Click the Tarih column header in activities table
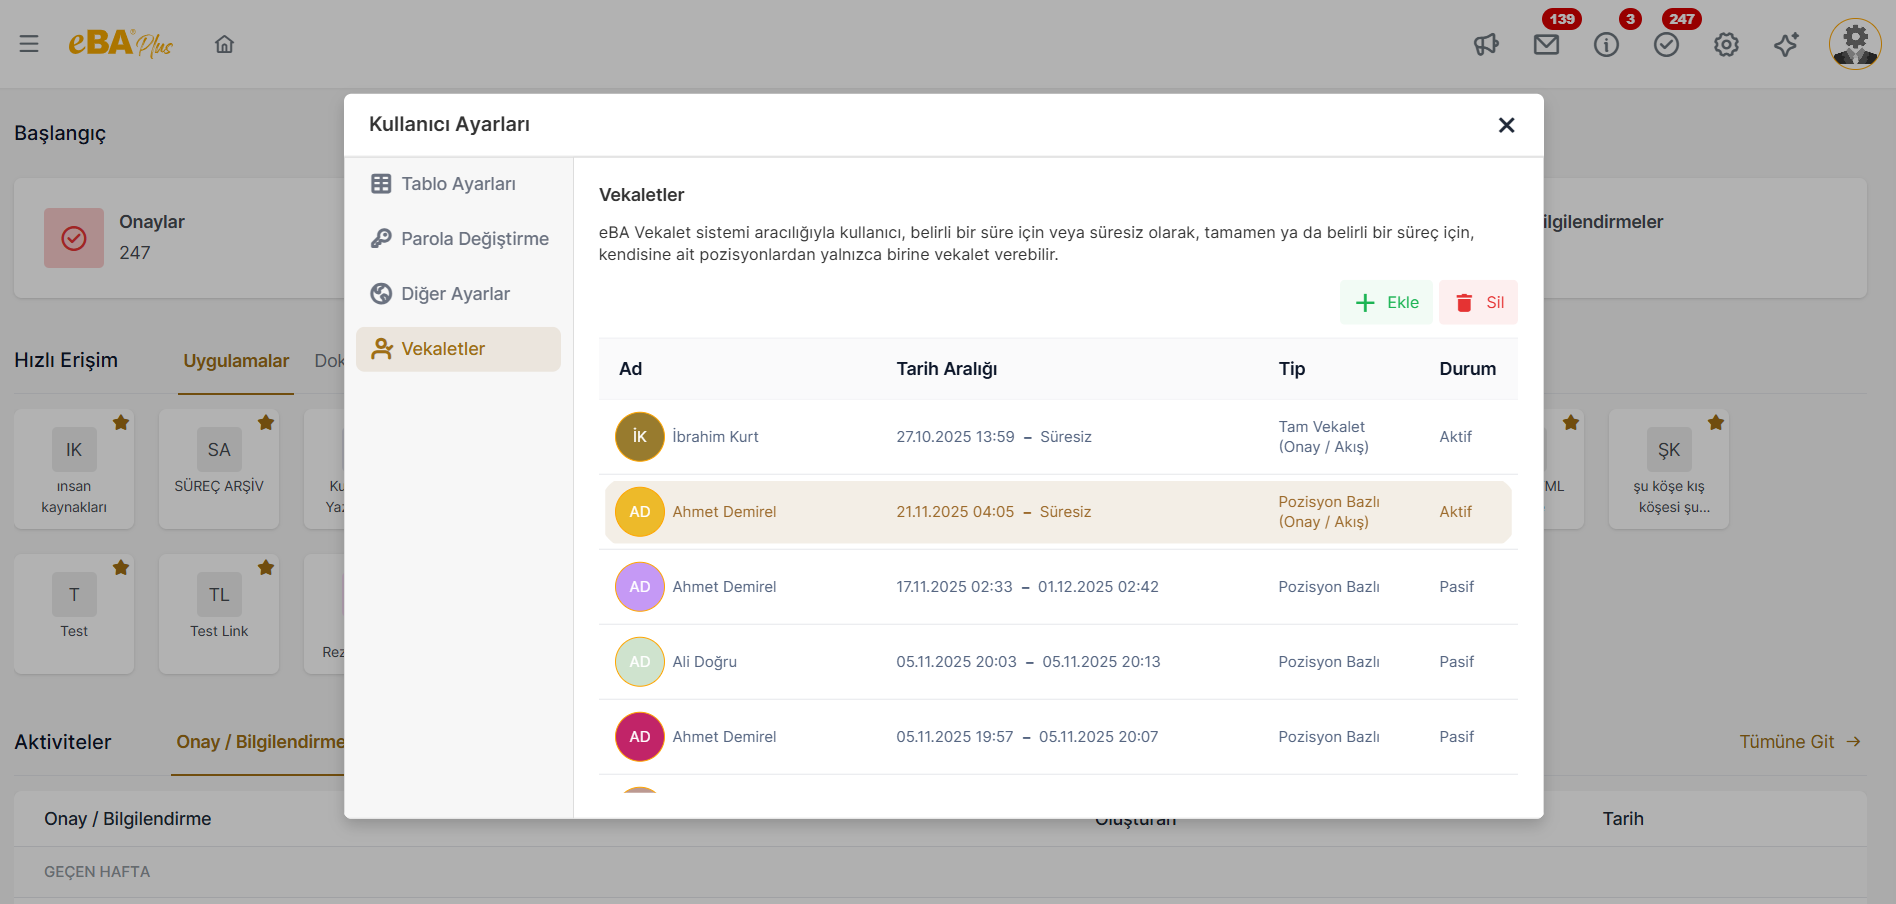The width and height of the screenshot is (1896, 904). 1623,819
